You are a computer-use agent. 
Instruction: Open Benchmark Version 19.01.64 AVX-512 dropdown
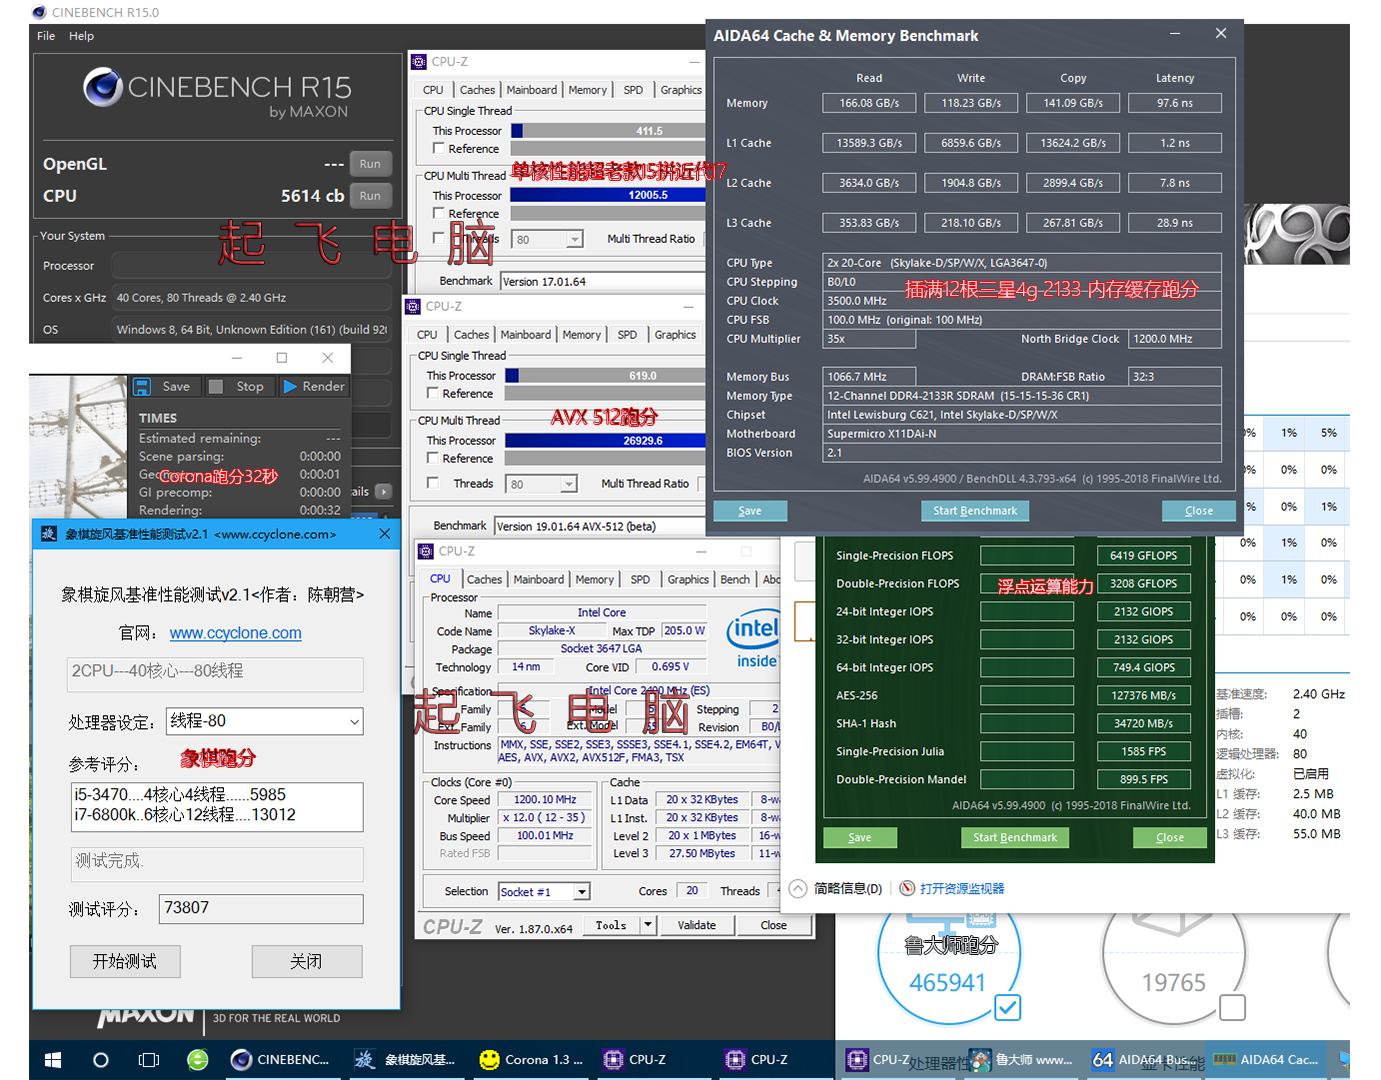(x=600, y=526)
